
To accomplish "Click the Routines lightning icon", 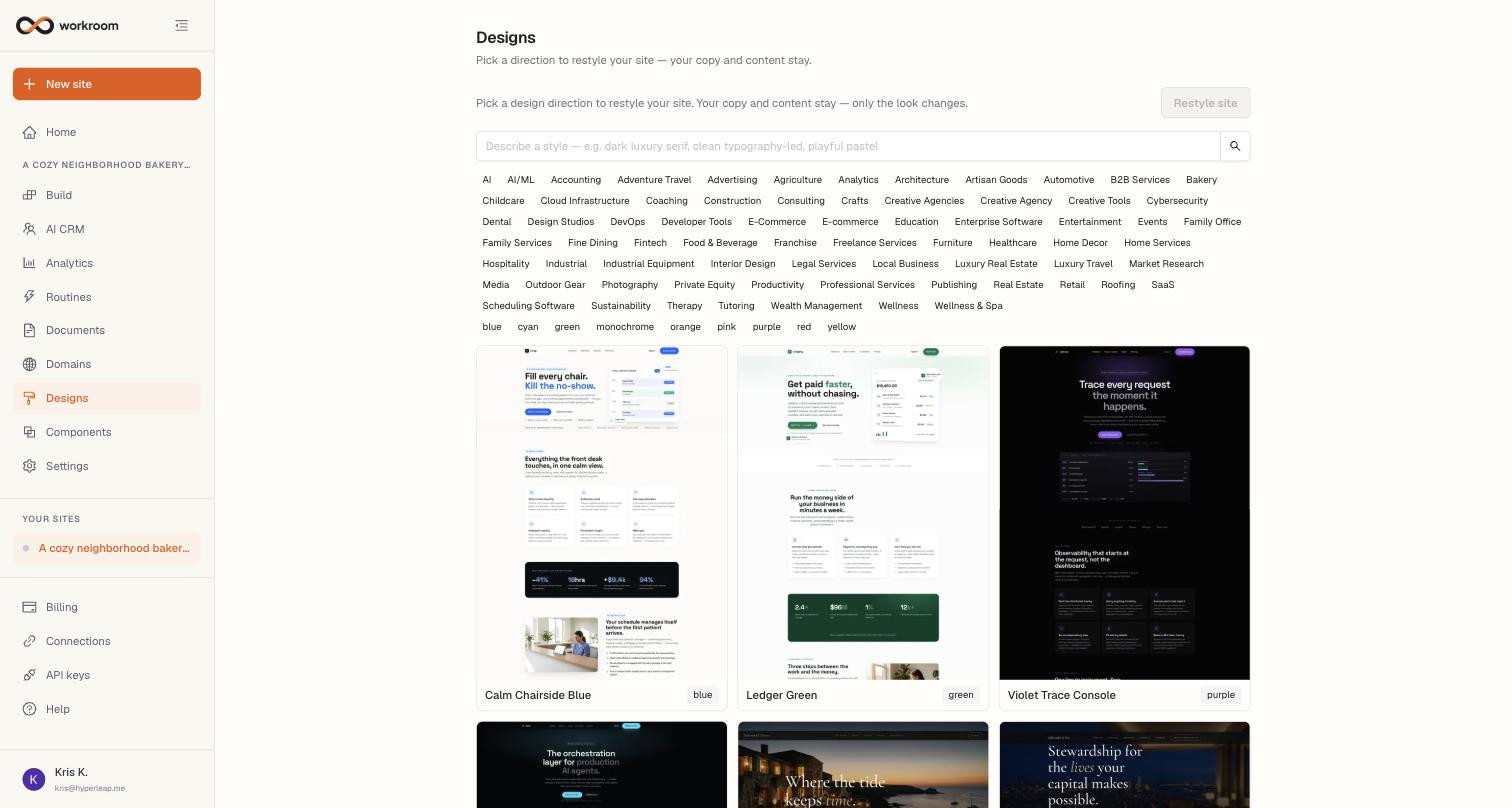I will (30, 297).
